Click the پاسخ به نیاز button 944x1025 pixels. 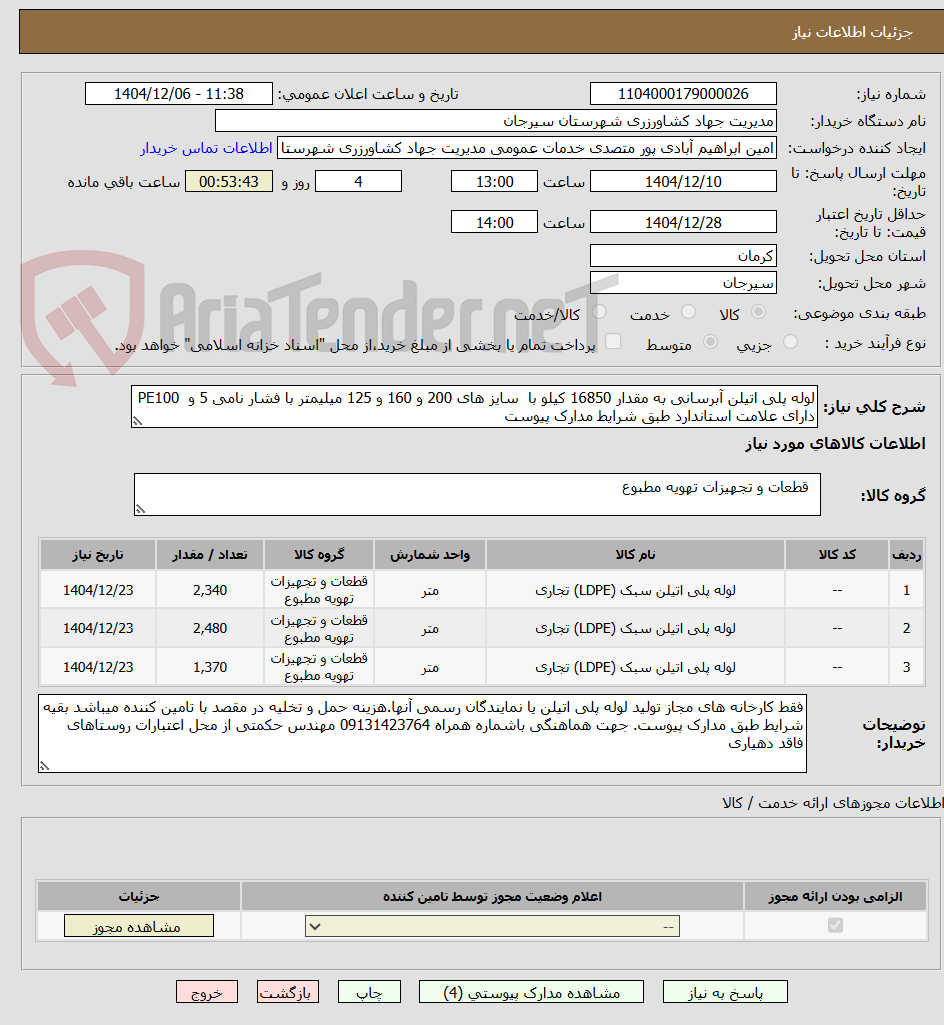tap(725, 992)
